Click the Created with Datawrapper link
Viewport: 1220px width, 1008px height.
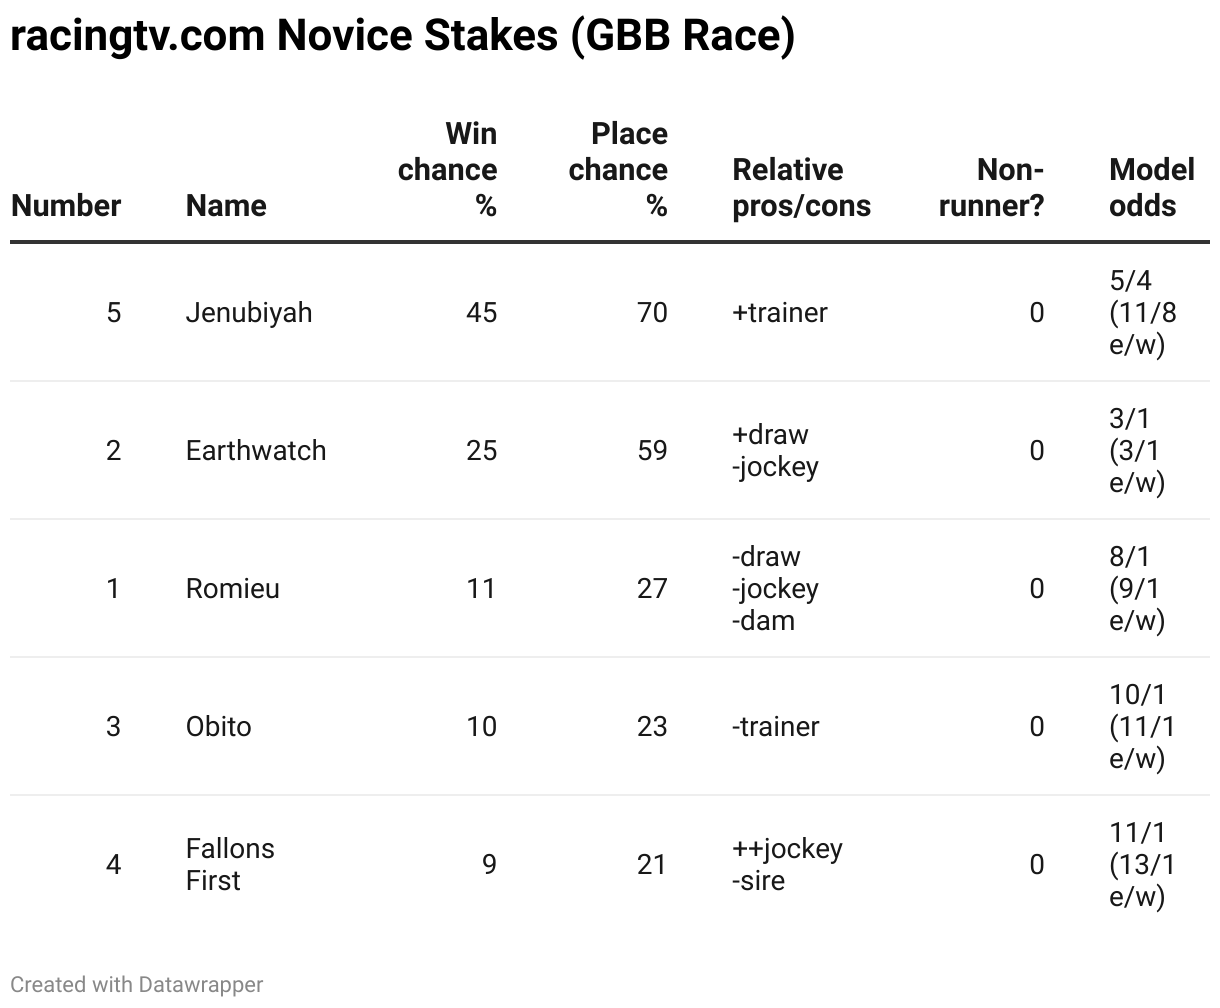tap(137, 984)
